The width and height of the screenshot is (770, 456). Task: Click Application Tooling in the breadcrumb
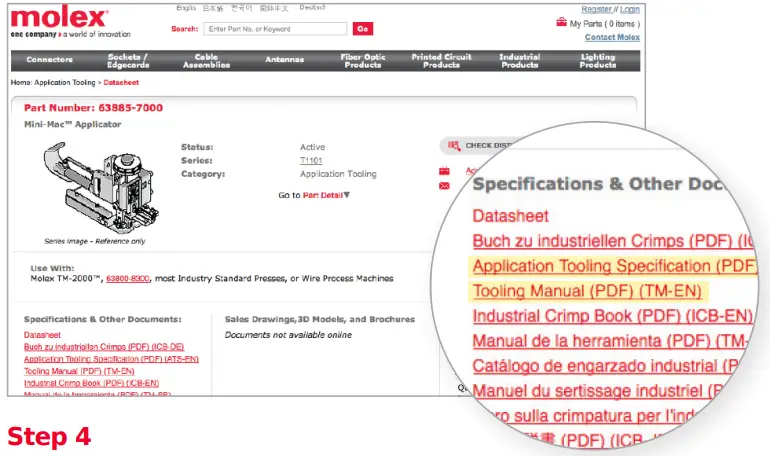(x=65, y=82)
